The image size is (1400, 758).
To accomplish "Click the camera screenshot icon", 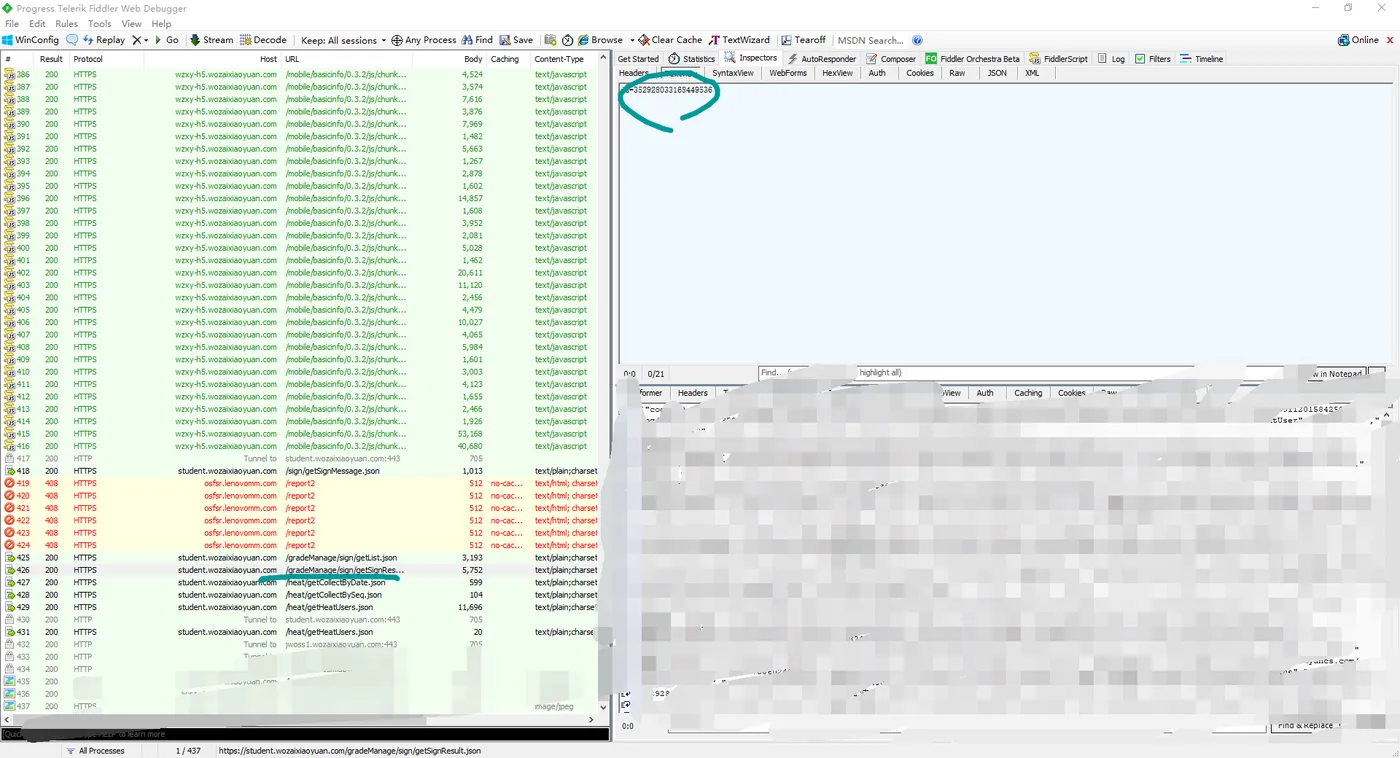I will coord(550,40).
